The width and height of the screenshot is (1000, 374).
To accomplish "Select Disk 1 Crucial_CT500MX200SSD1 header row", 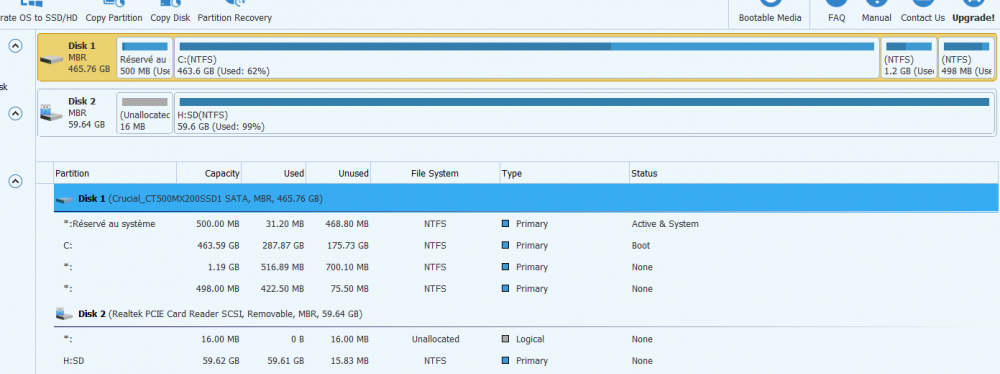I will coord(527,198).
